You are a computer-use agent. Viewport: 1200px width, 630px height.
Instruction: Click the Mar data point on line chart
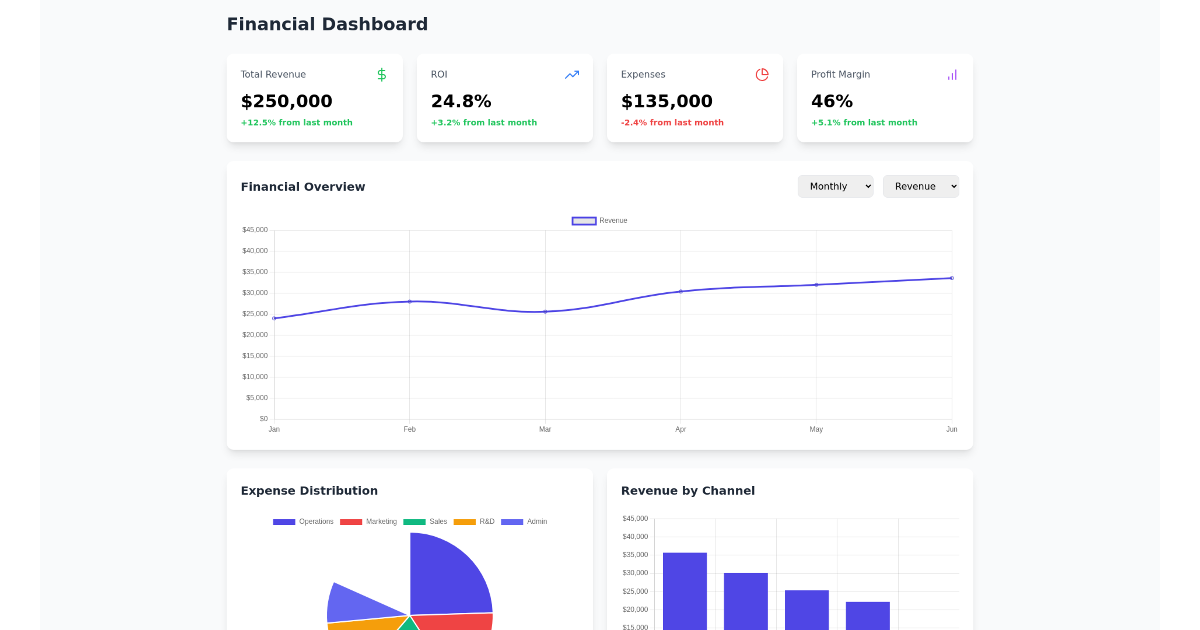click(x=545, y=312)
